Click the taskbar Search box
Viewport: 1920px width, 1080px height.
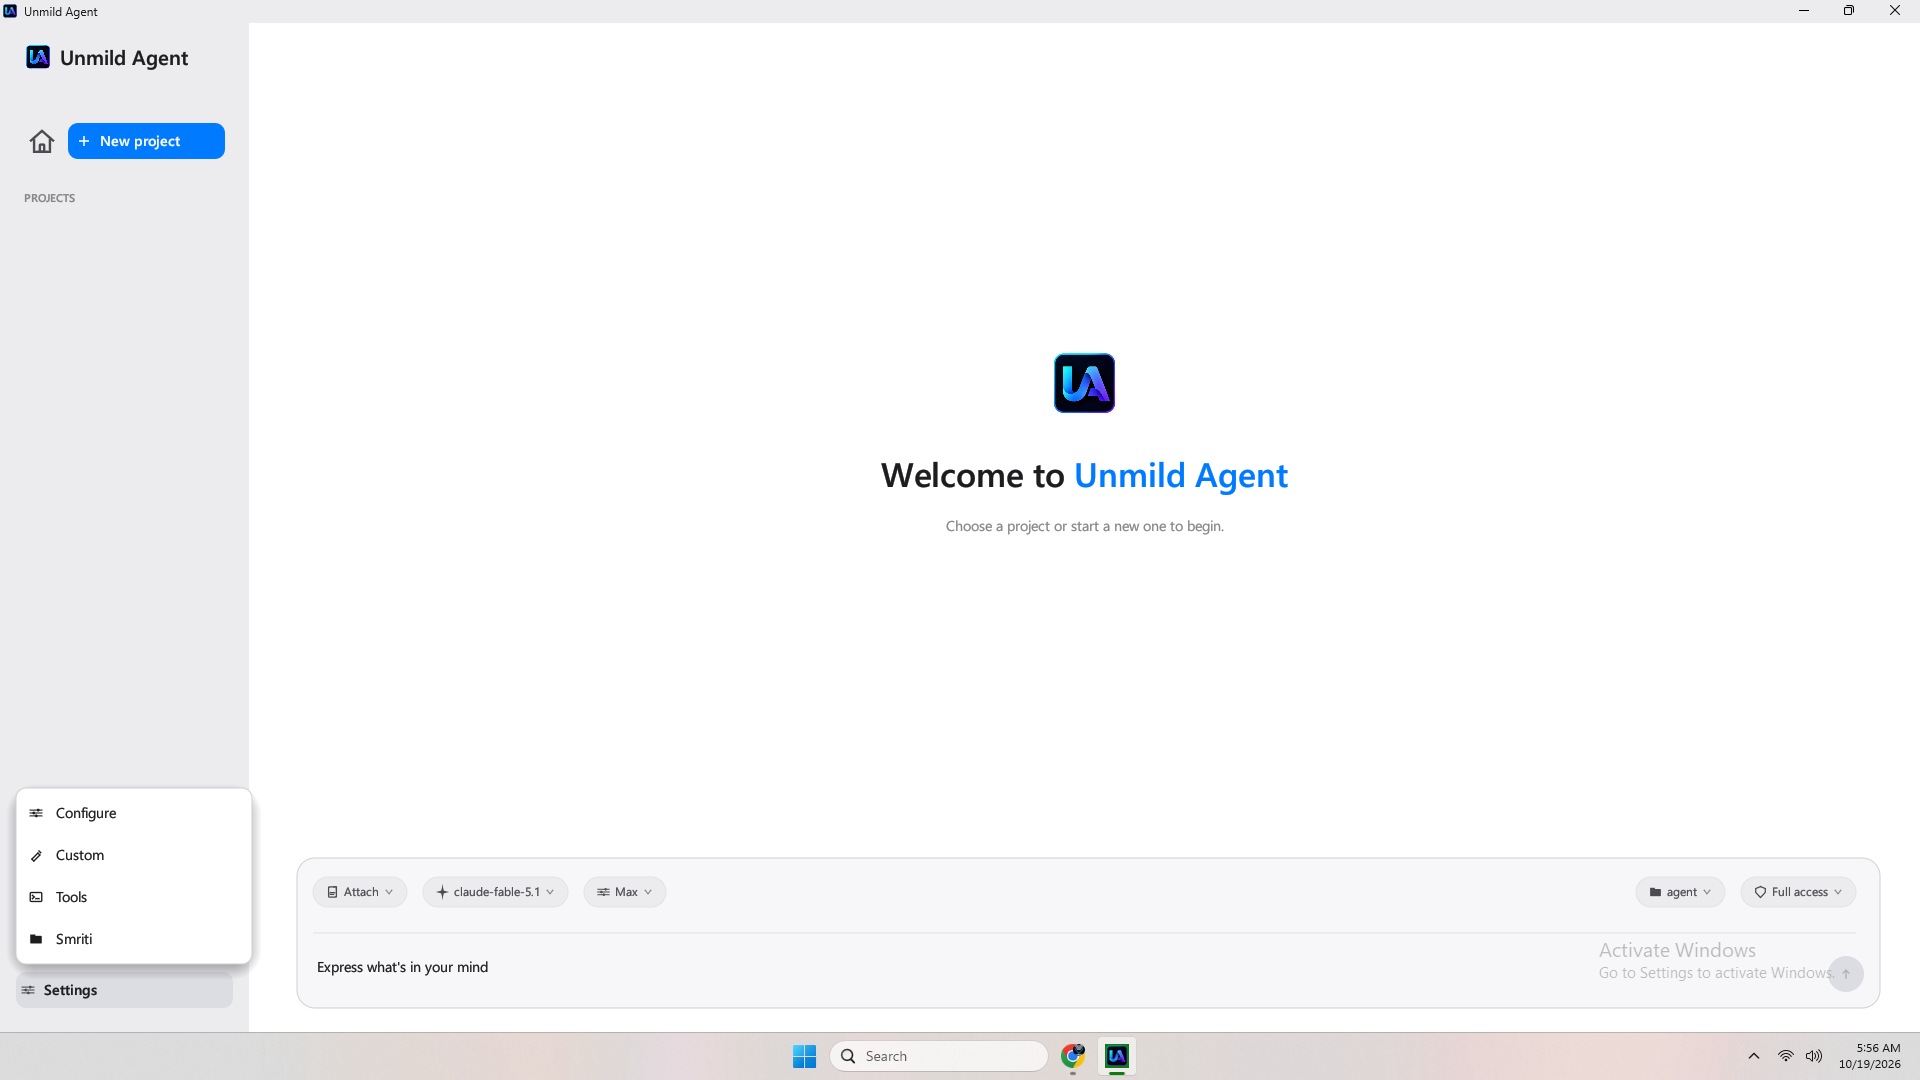938,1056
